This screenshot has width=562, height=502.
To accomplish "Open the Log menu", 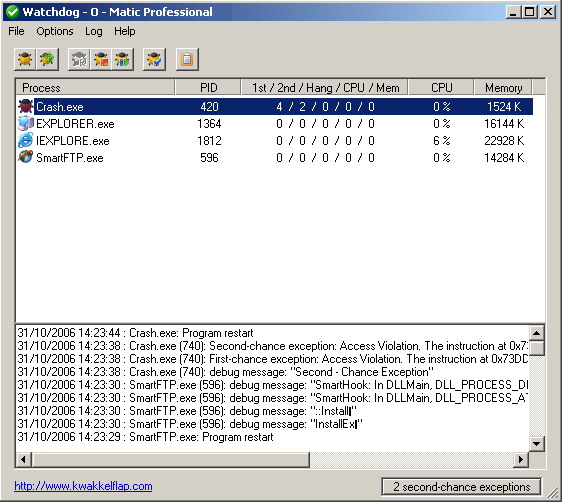I will click(x=94, y=31).
